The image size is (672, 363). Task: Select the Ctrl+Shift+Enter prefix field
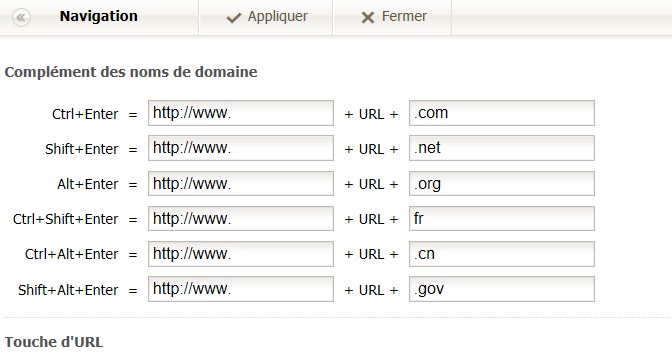click(x=241, y=219)
